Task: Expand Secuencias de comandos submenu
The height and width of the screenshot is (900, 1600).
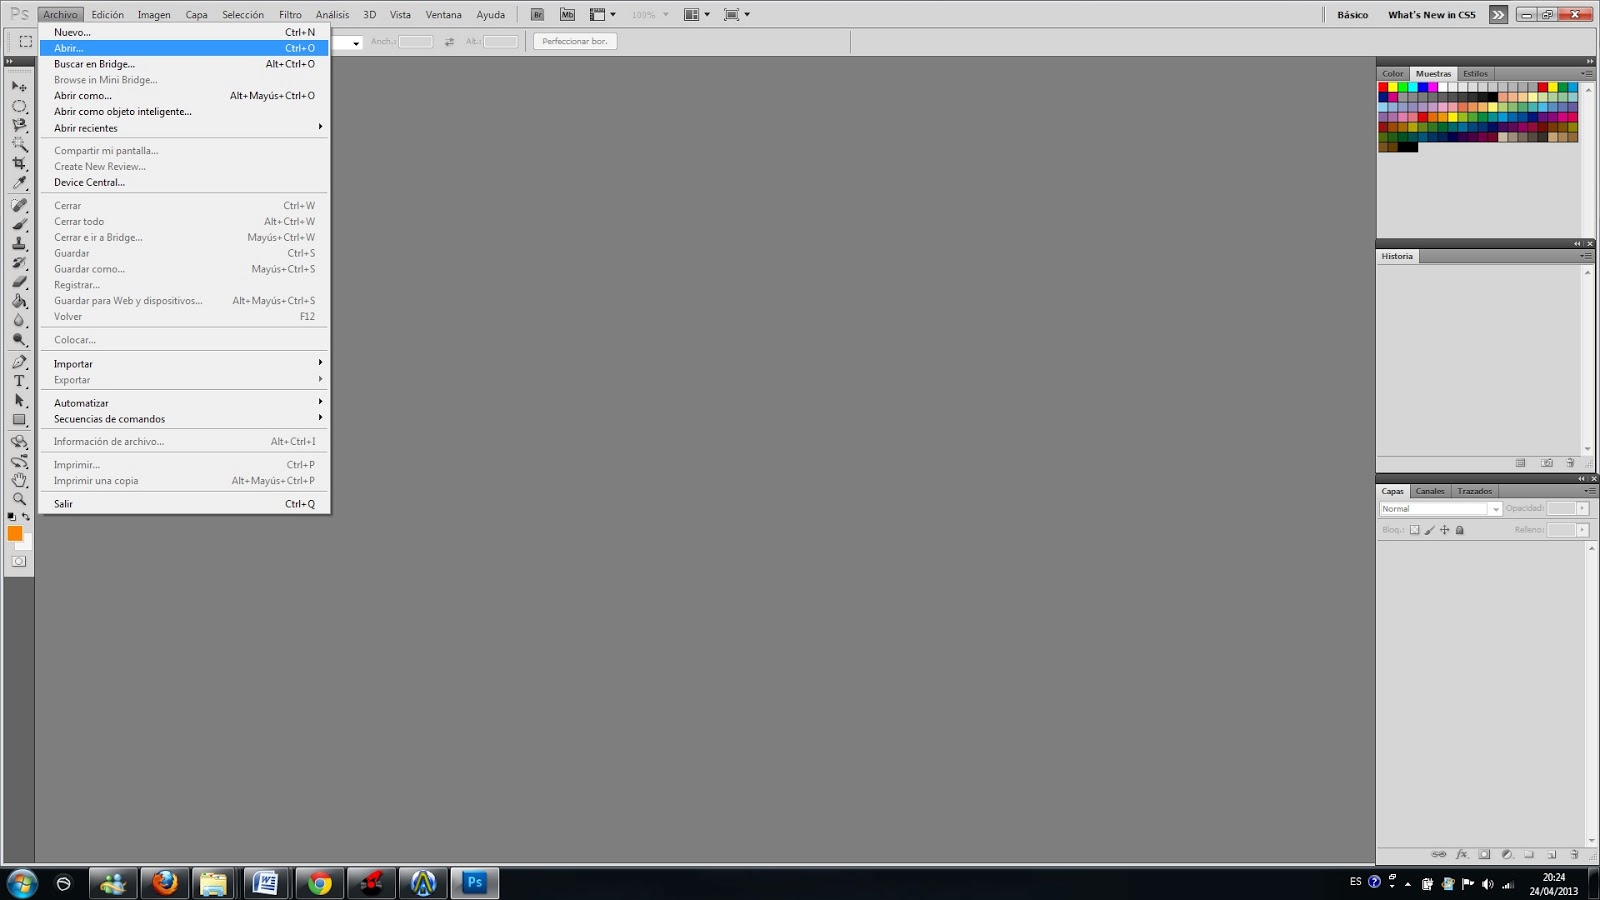Action: pos(185,419)
